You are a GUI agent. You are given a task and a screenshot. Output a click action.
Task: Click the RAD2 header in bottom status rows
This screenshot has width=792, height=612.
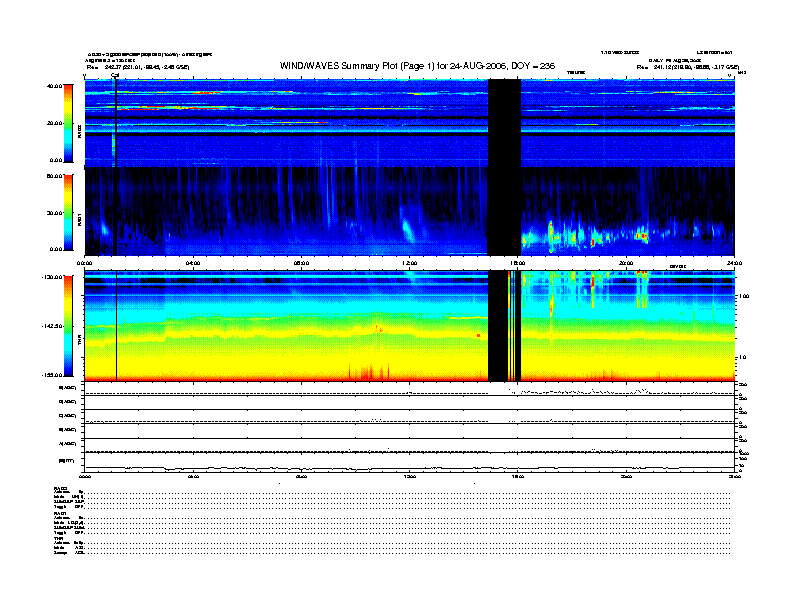tap(61, 488)
